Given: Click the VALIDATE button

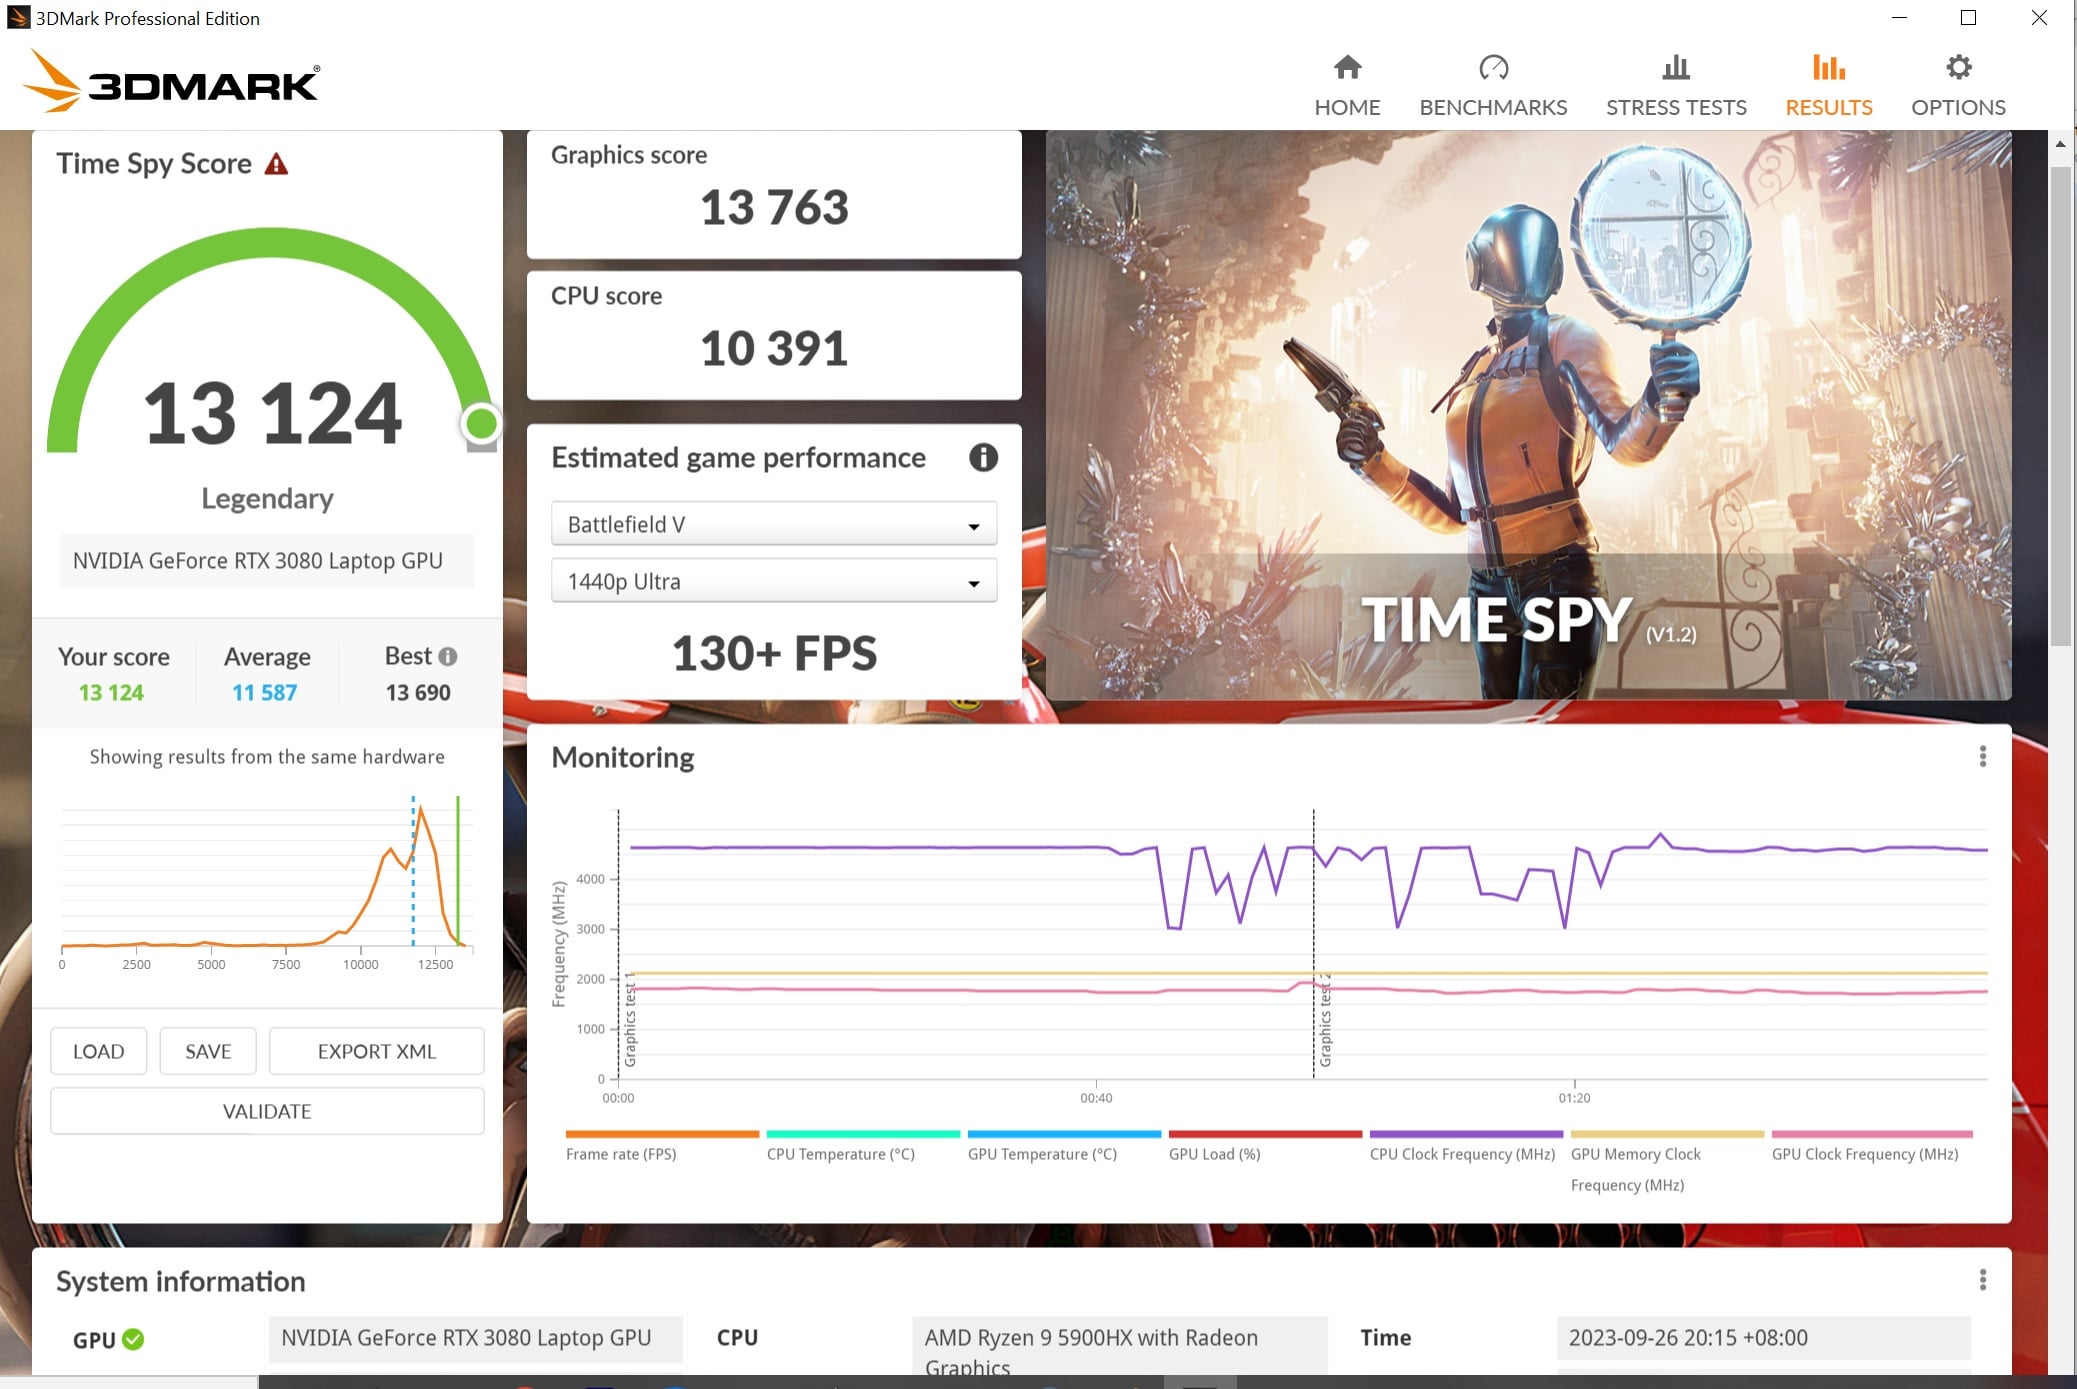Looking at the screenshot, I should 267,1111.
